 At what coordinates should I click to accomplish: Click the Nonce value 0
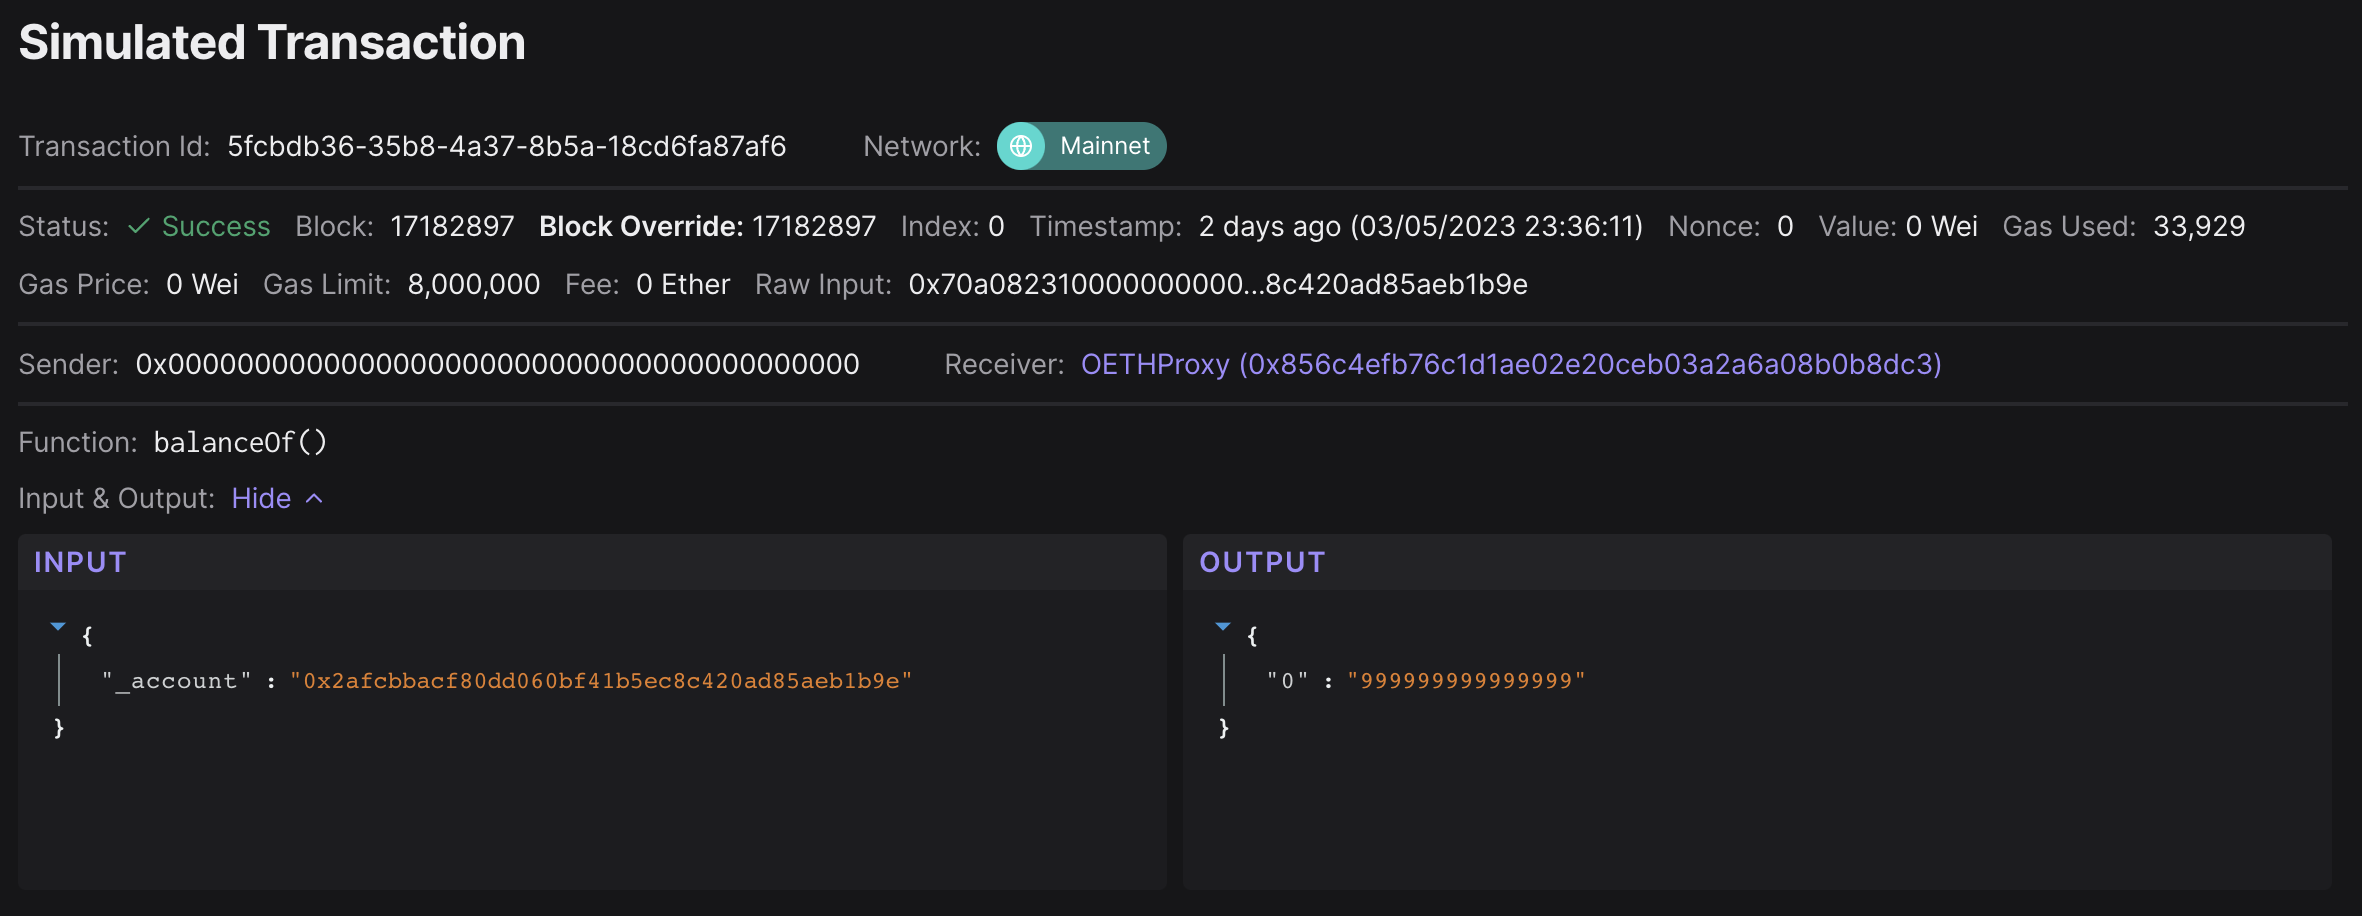coord(1785,226)
